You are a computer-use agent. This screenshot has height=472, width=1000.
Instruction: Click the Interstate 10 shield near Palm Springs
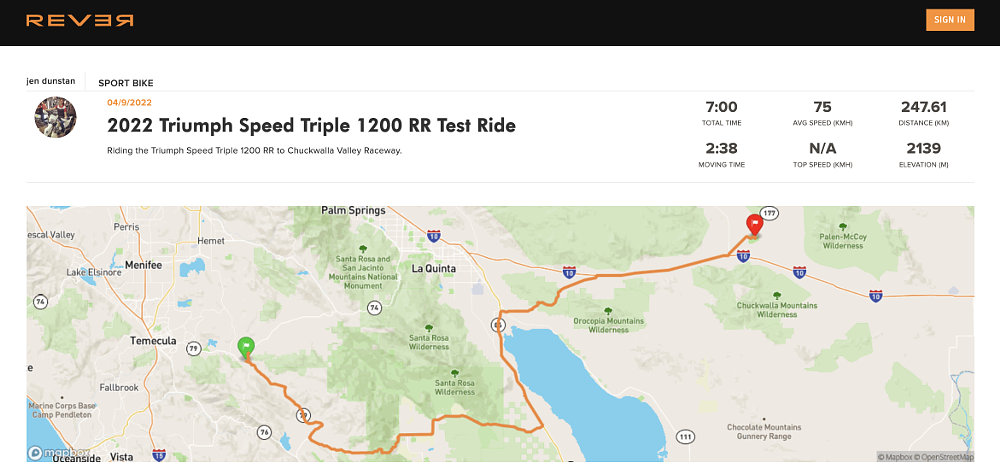(432, 236)
